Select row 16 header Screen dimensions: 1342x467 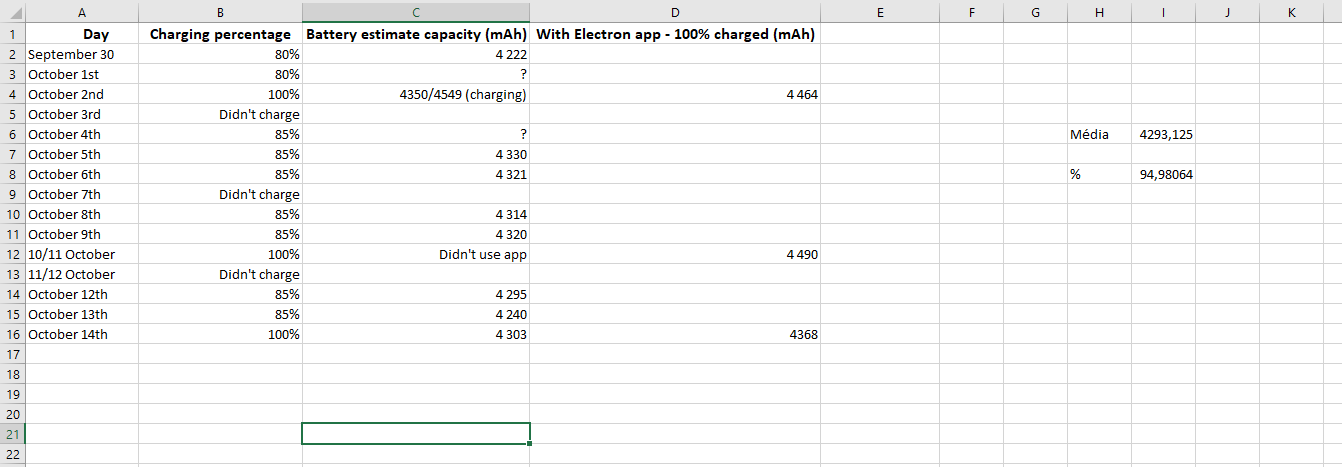click(x=13, y=334)
